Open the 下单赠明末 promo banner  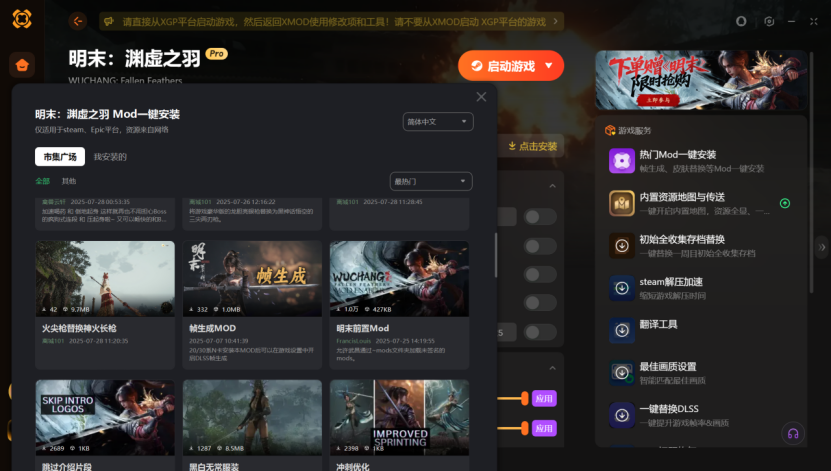pyautogui.click(x=701, y=80)
